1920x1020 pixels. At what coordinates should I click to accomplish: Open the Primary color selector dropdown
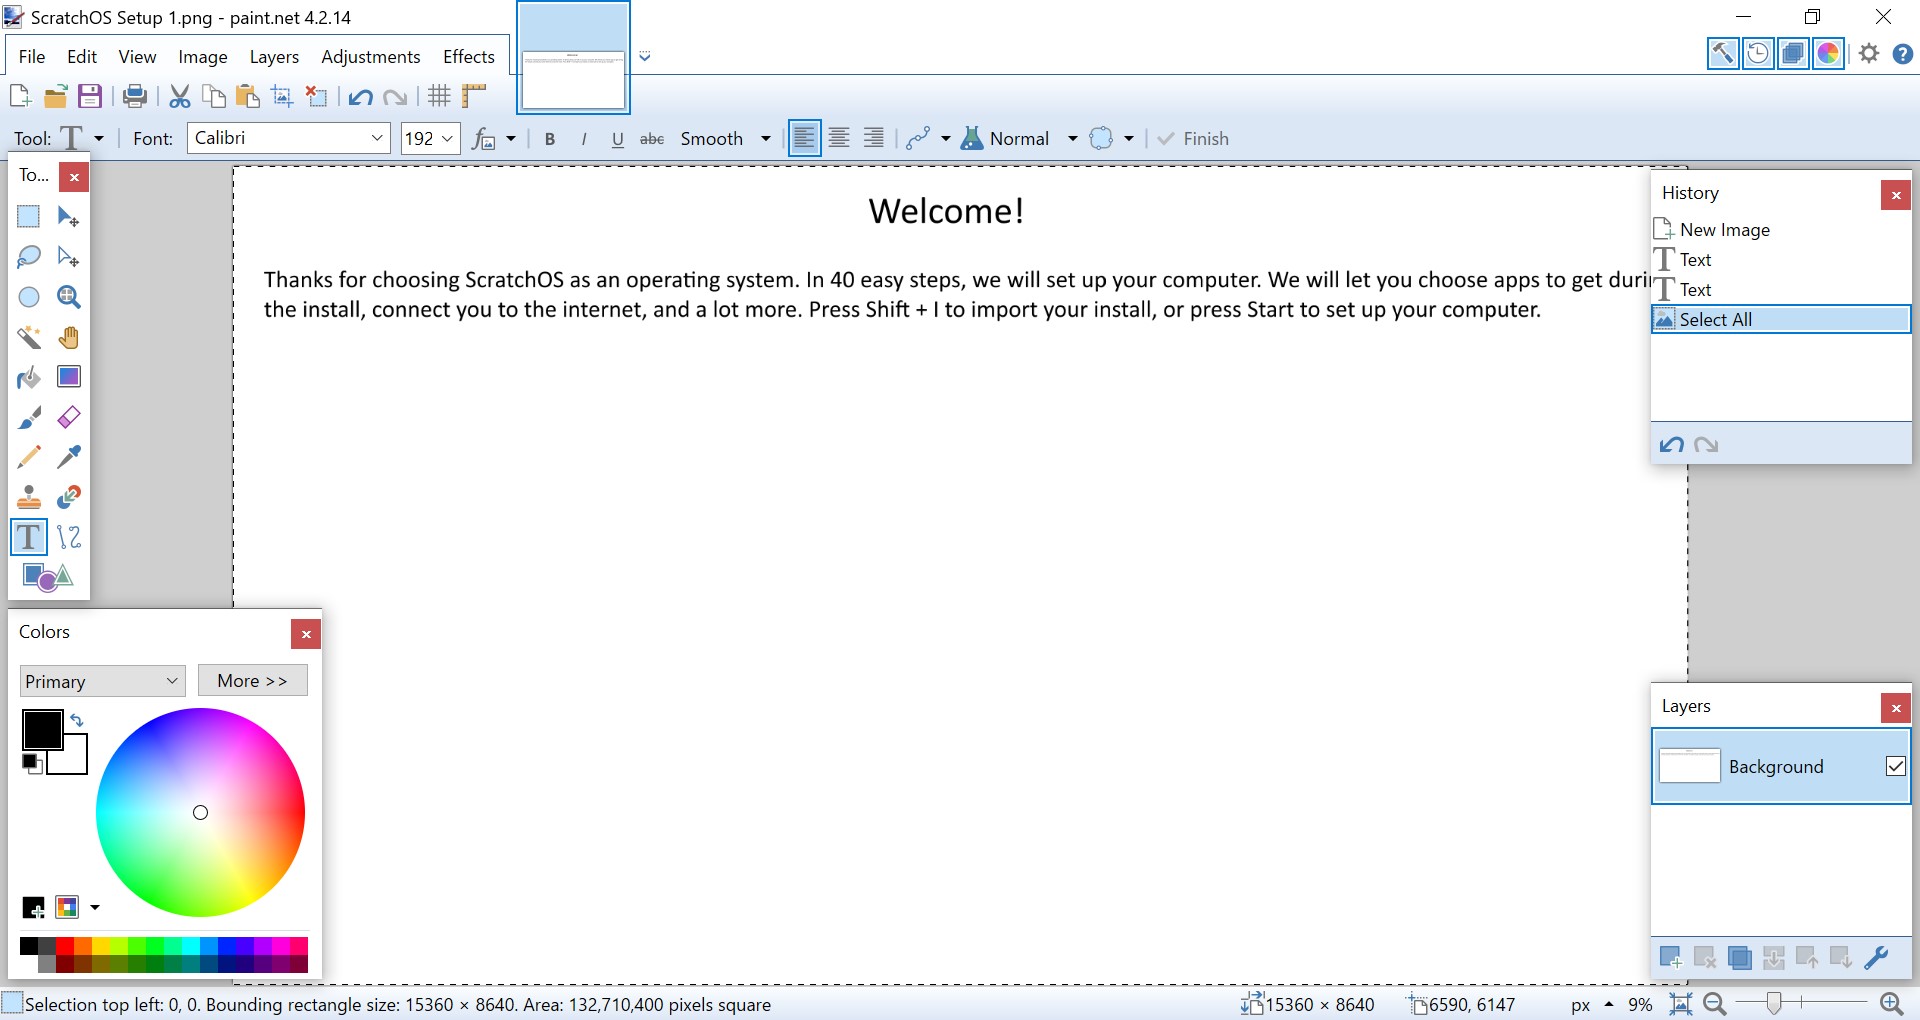coord(102,681)
